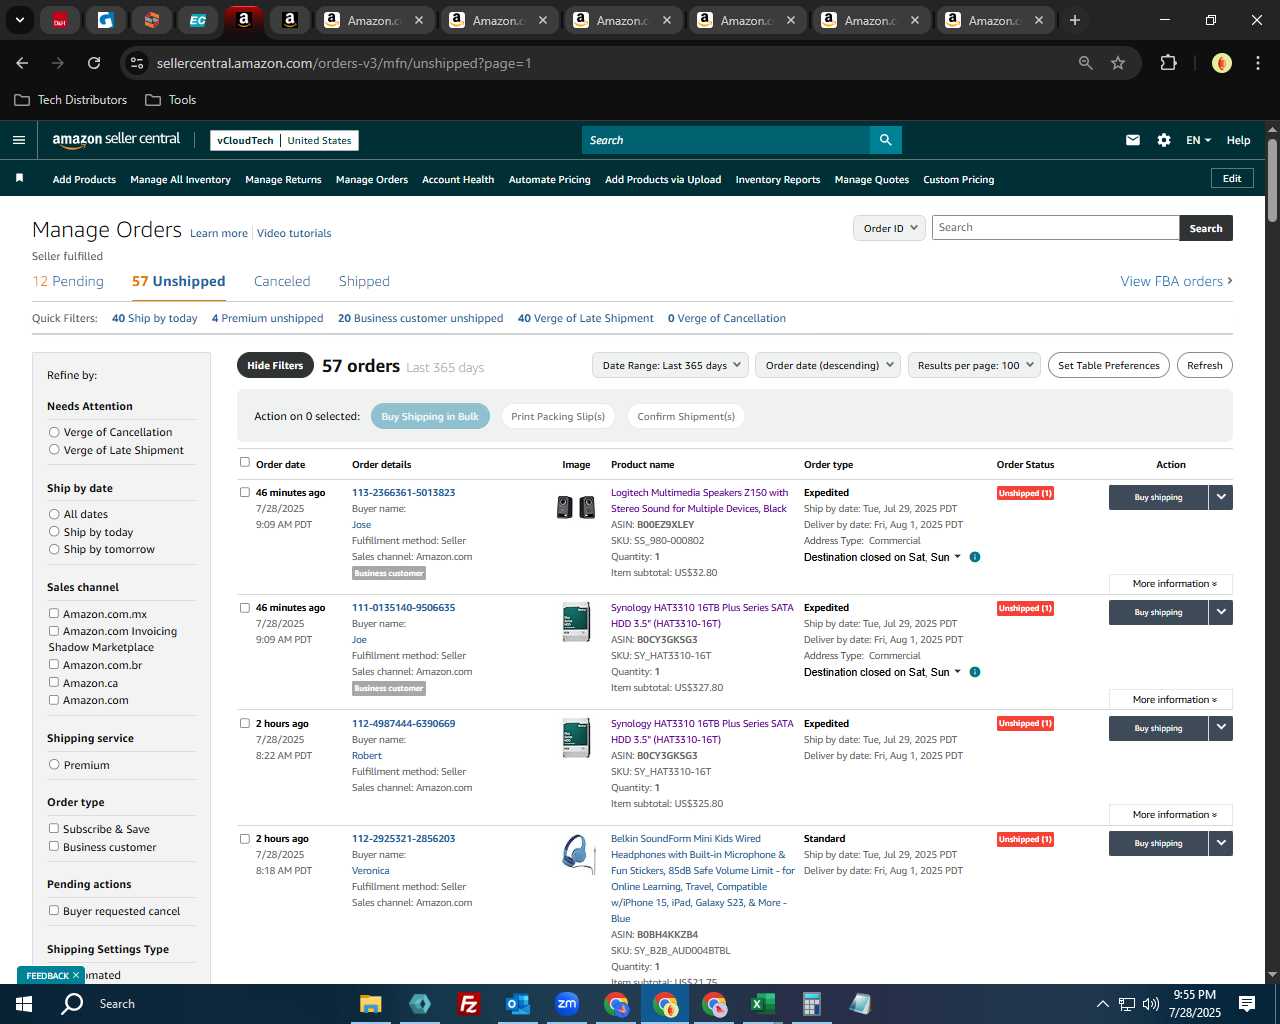The width and height of the screenshot is (1280, 1024).
Task: Open the Order ID search type dropdown
Action: click(889, 228)
